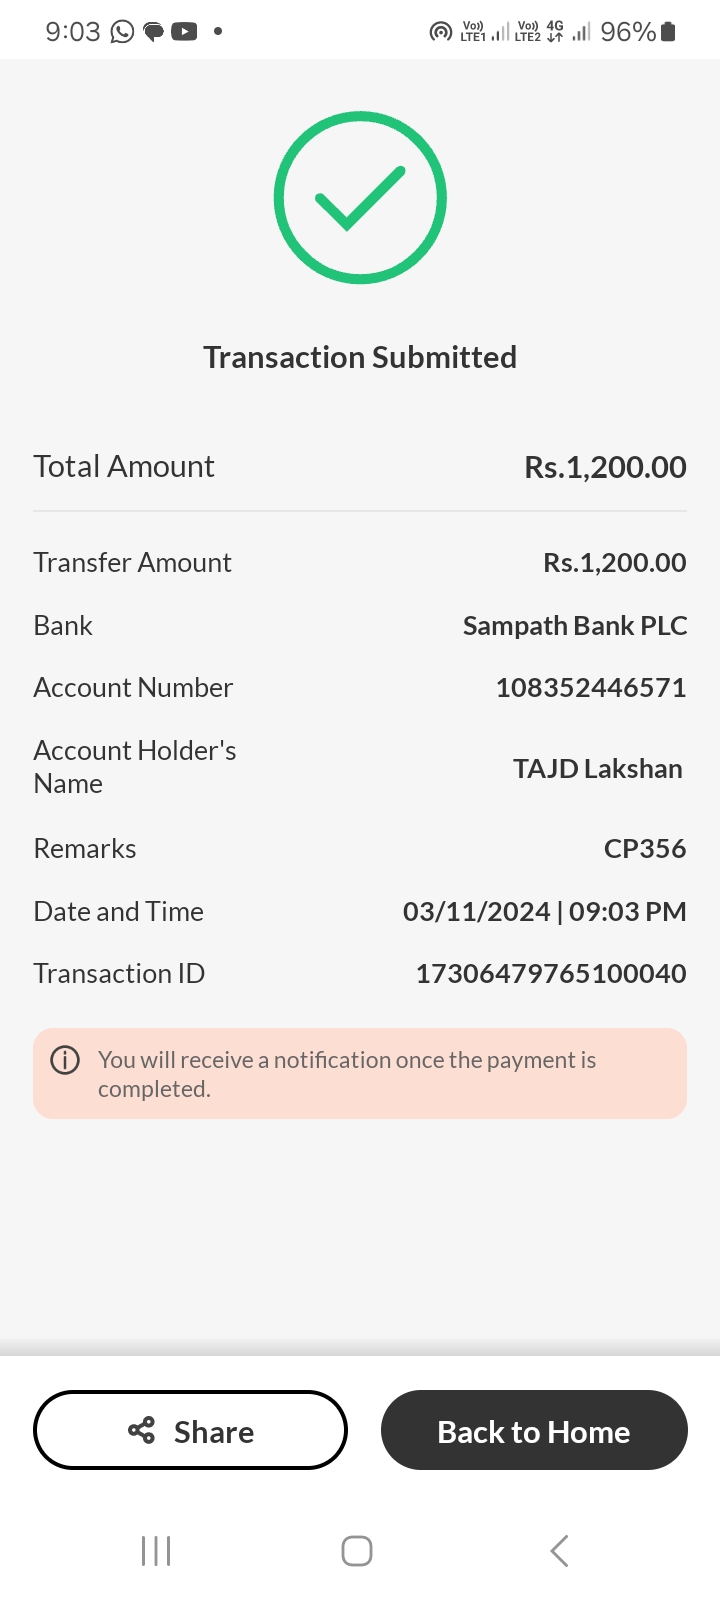The width and height of the screenshot is (720, 1600).
Task: Tap the account number 108352446571
Action: 590,688
